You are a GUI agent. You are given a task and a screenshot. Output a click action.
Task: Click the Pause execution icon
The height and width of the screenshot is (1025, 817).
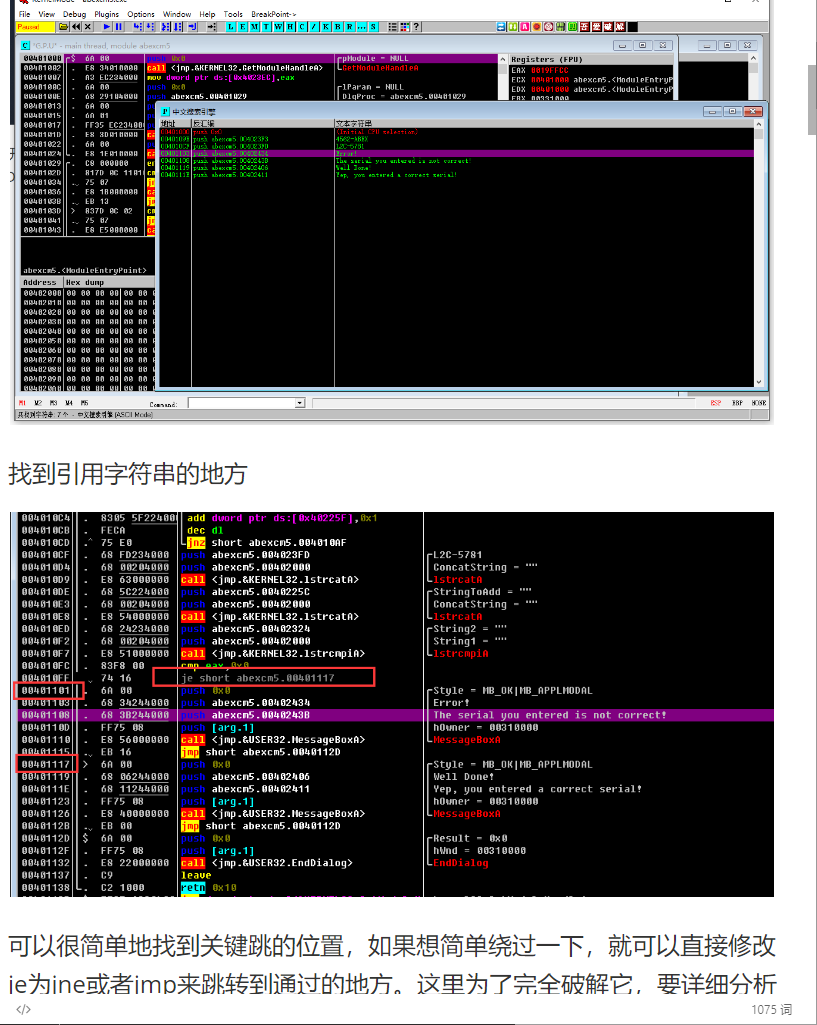(118, 26)
